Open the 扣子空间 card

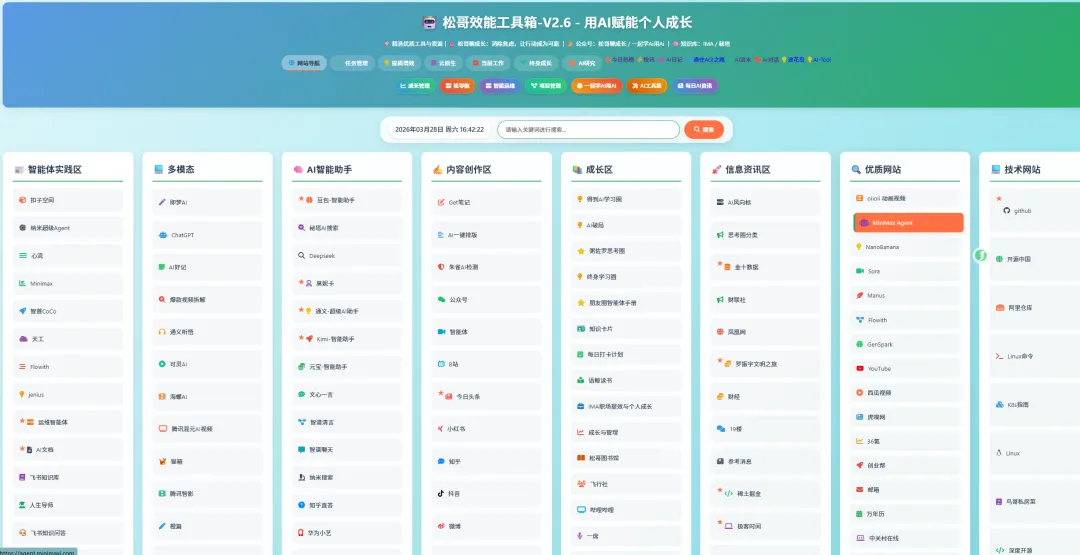68,200
